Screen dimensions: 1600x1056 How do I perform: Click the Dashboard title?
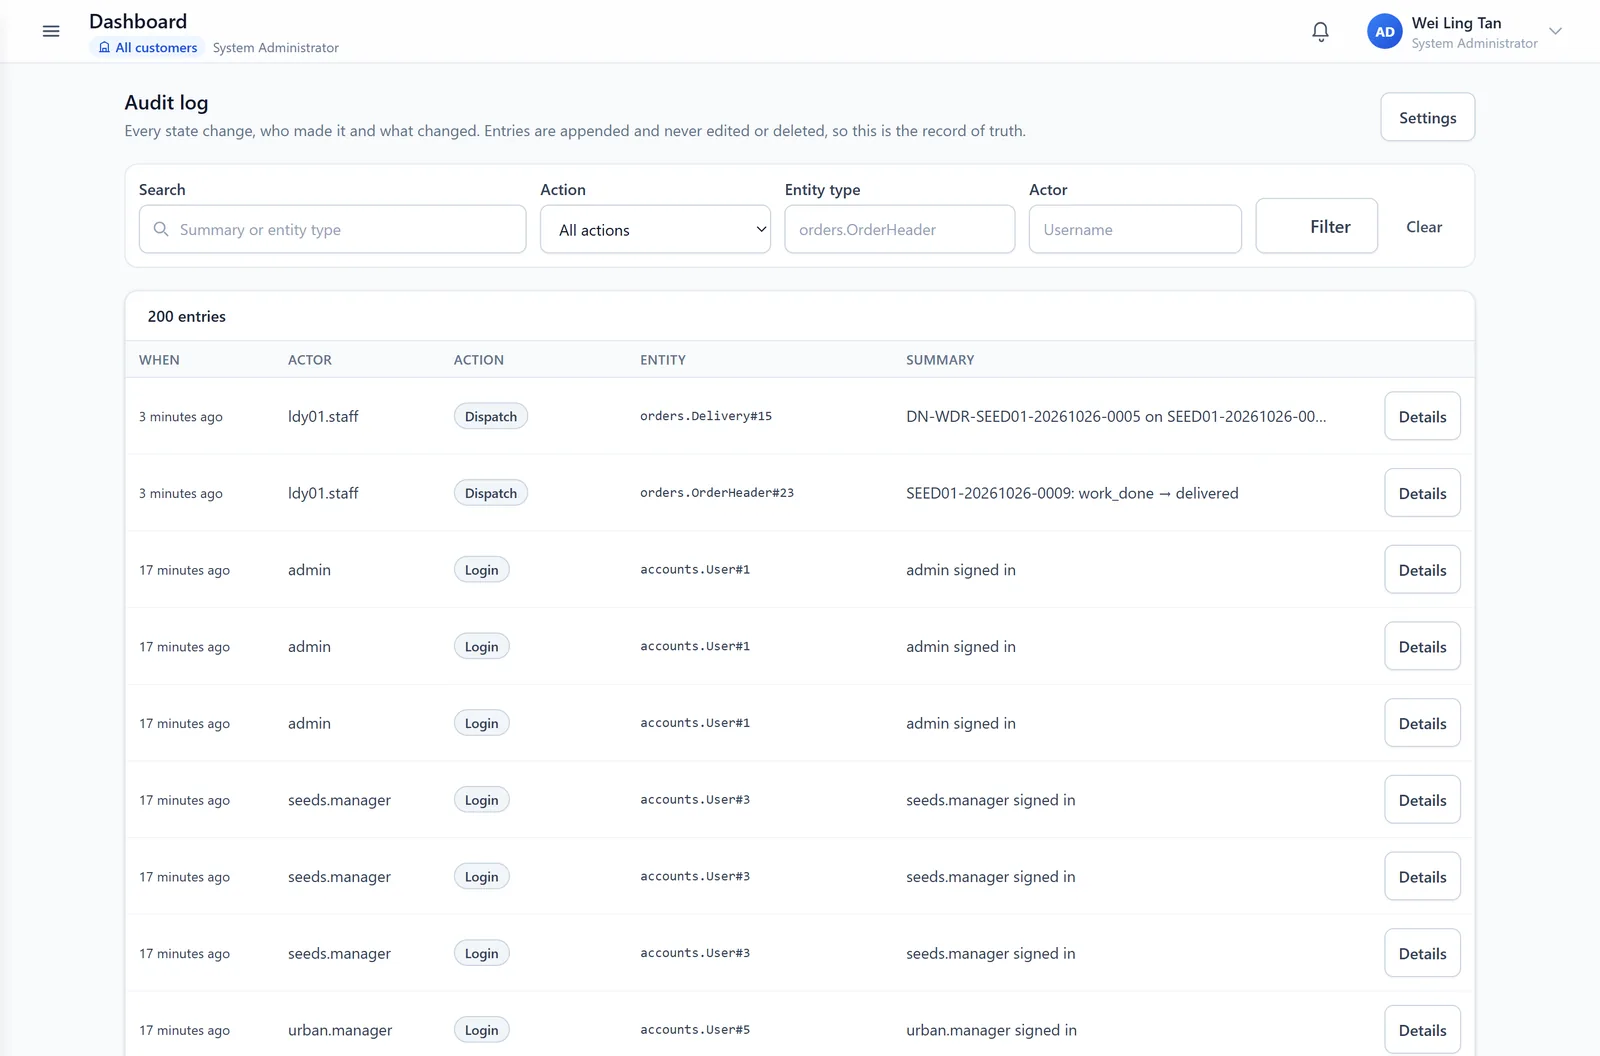138,21
